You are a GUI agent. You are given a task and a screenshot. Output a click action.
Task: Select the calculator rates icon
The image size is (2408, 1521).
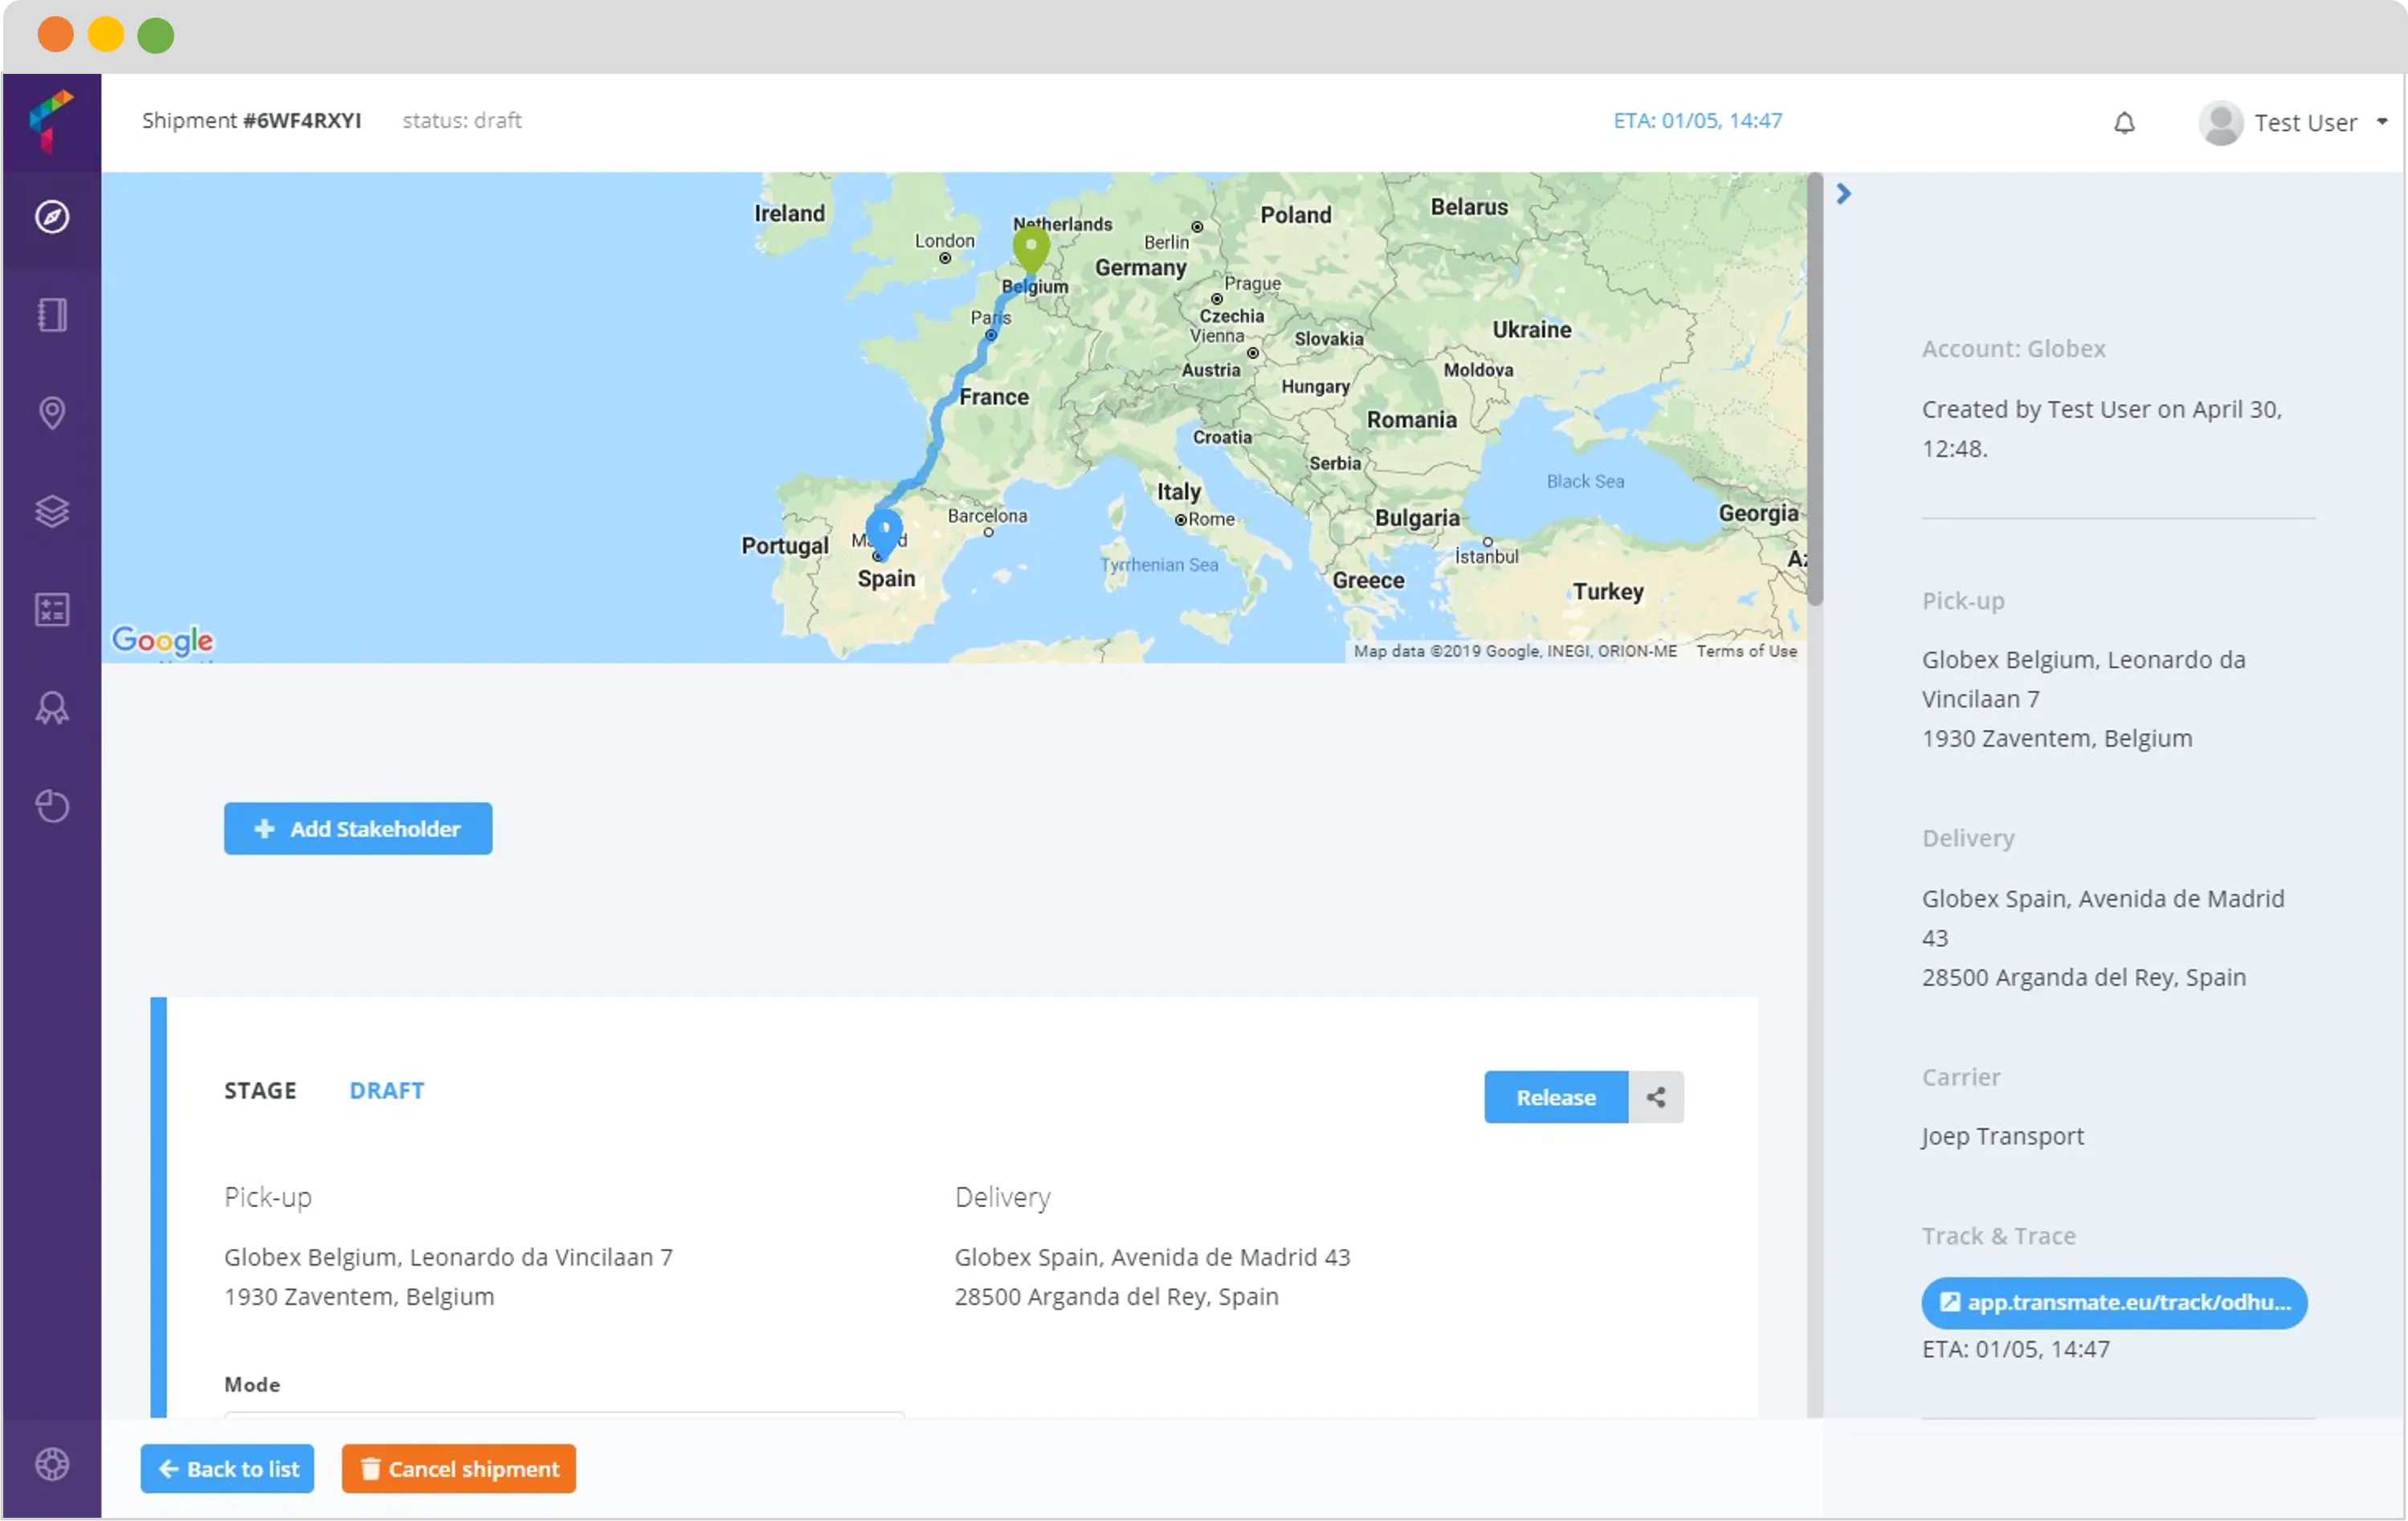pos(52,609)
